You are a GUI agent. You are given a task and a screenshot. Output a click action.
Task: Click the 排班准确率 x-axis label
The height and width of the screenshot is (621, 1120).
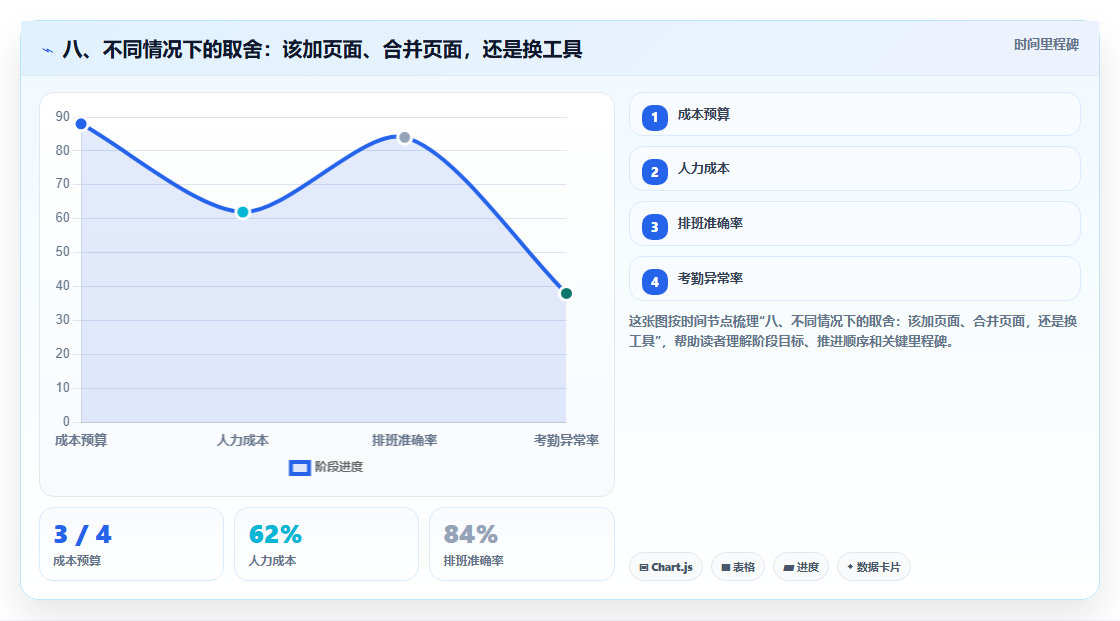click(404, 441)
